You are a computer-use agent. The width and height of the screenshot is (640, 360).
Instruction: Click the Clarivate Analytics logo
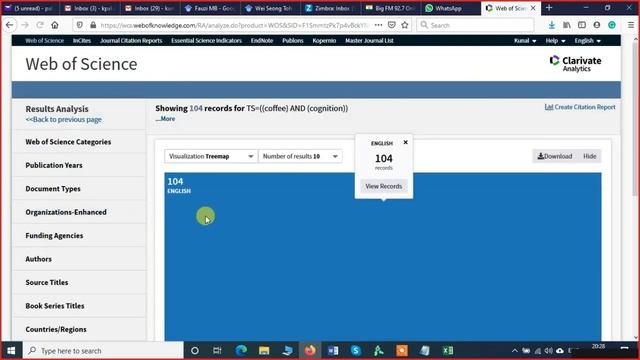coord(575,64)
